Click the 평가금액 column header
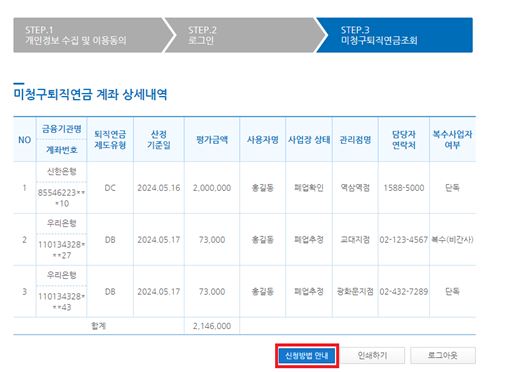This screenshot has width=506, height=372. (x=212, y=140)
